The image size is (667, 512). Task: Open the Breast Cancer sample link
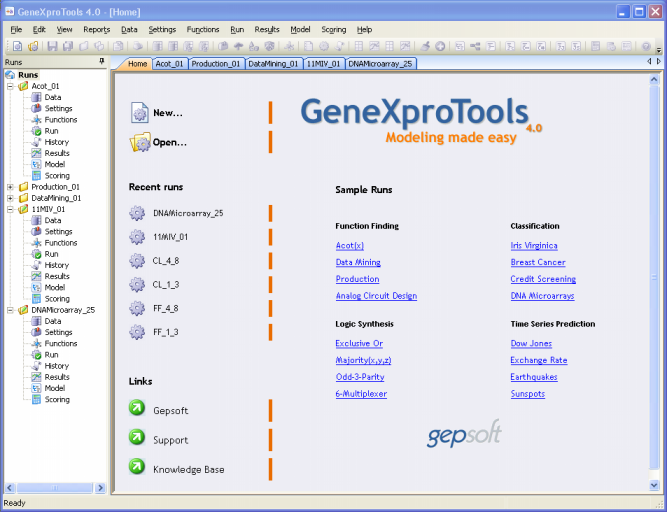click(538, 262)
